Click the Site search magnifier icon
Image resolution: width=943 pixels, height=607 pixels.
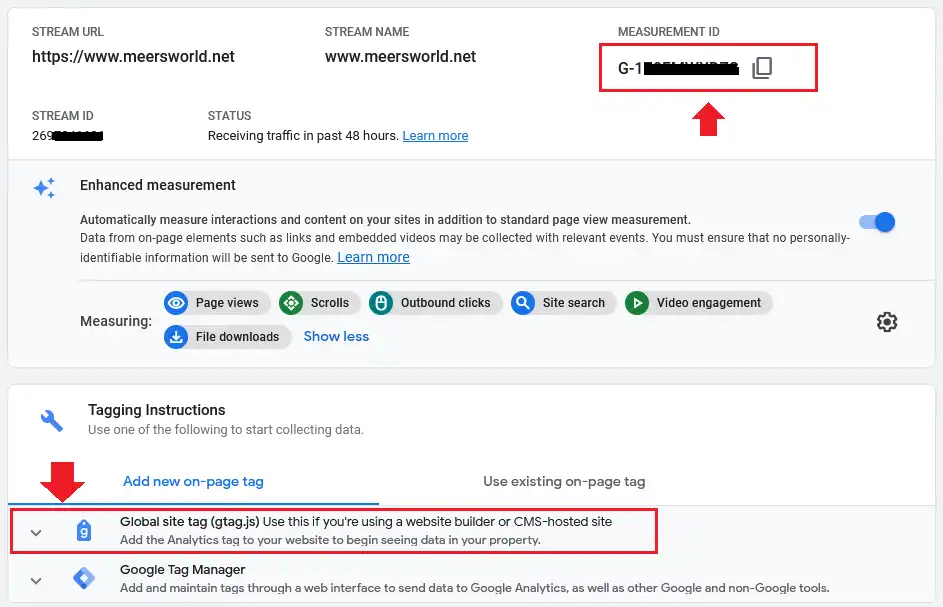point(523,303)
